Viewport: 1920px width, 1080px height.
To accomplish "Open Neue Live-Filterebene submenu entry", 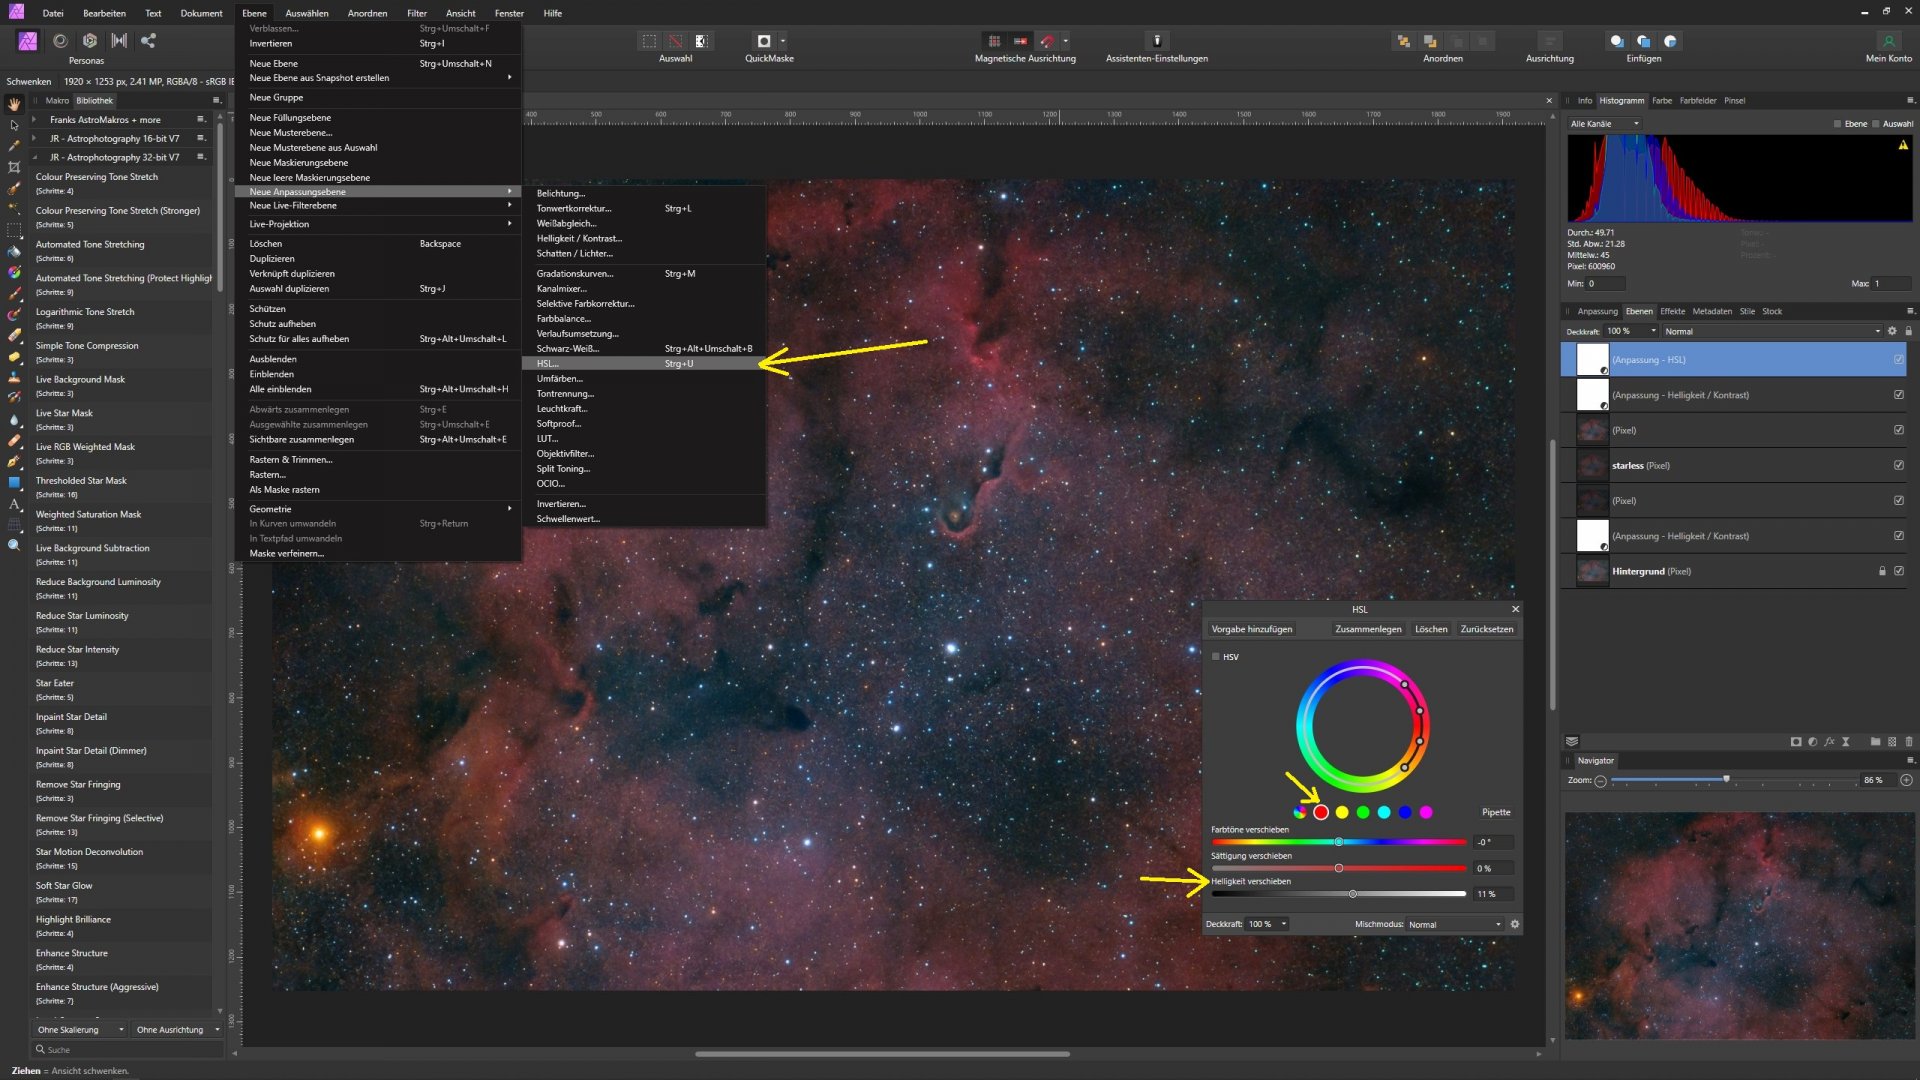I will (378, 205).
